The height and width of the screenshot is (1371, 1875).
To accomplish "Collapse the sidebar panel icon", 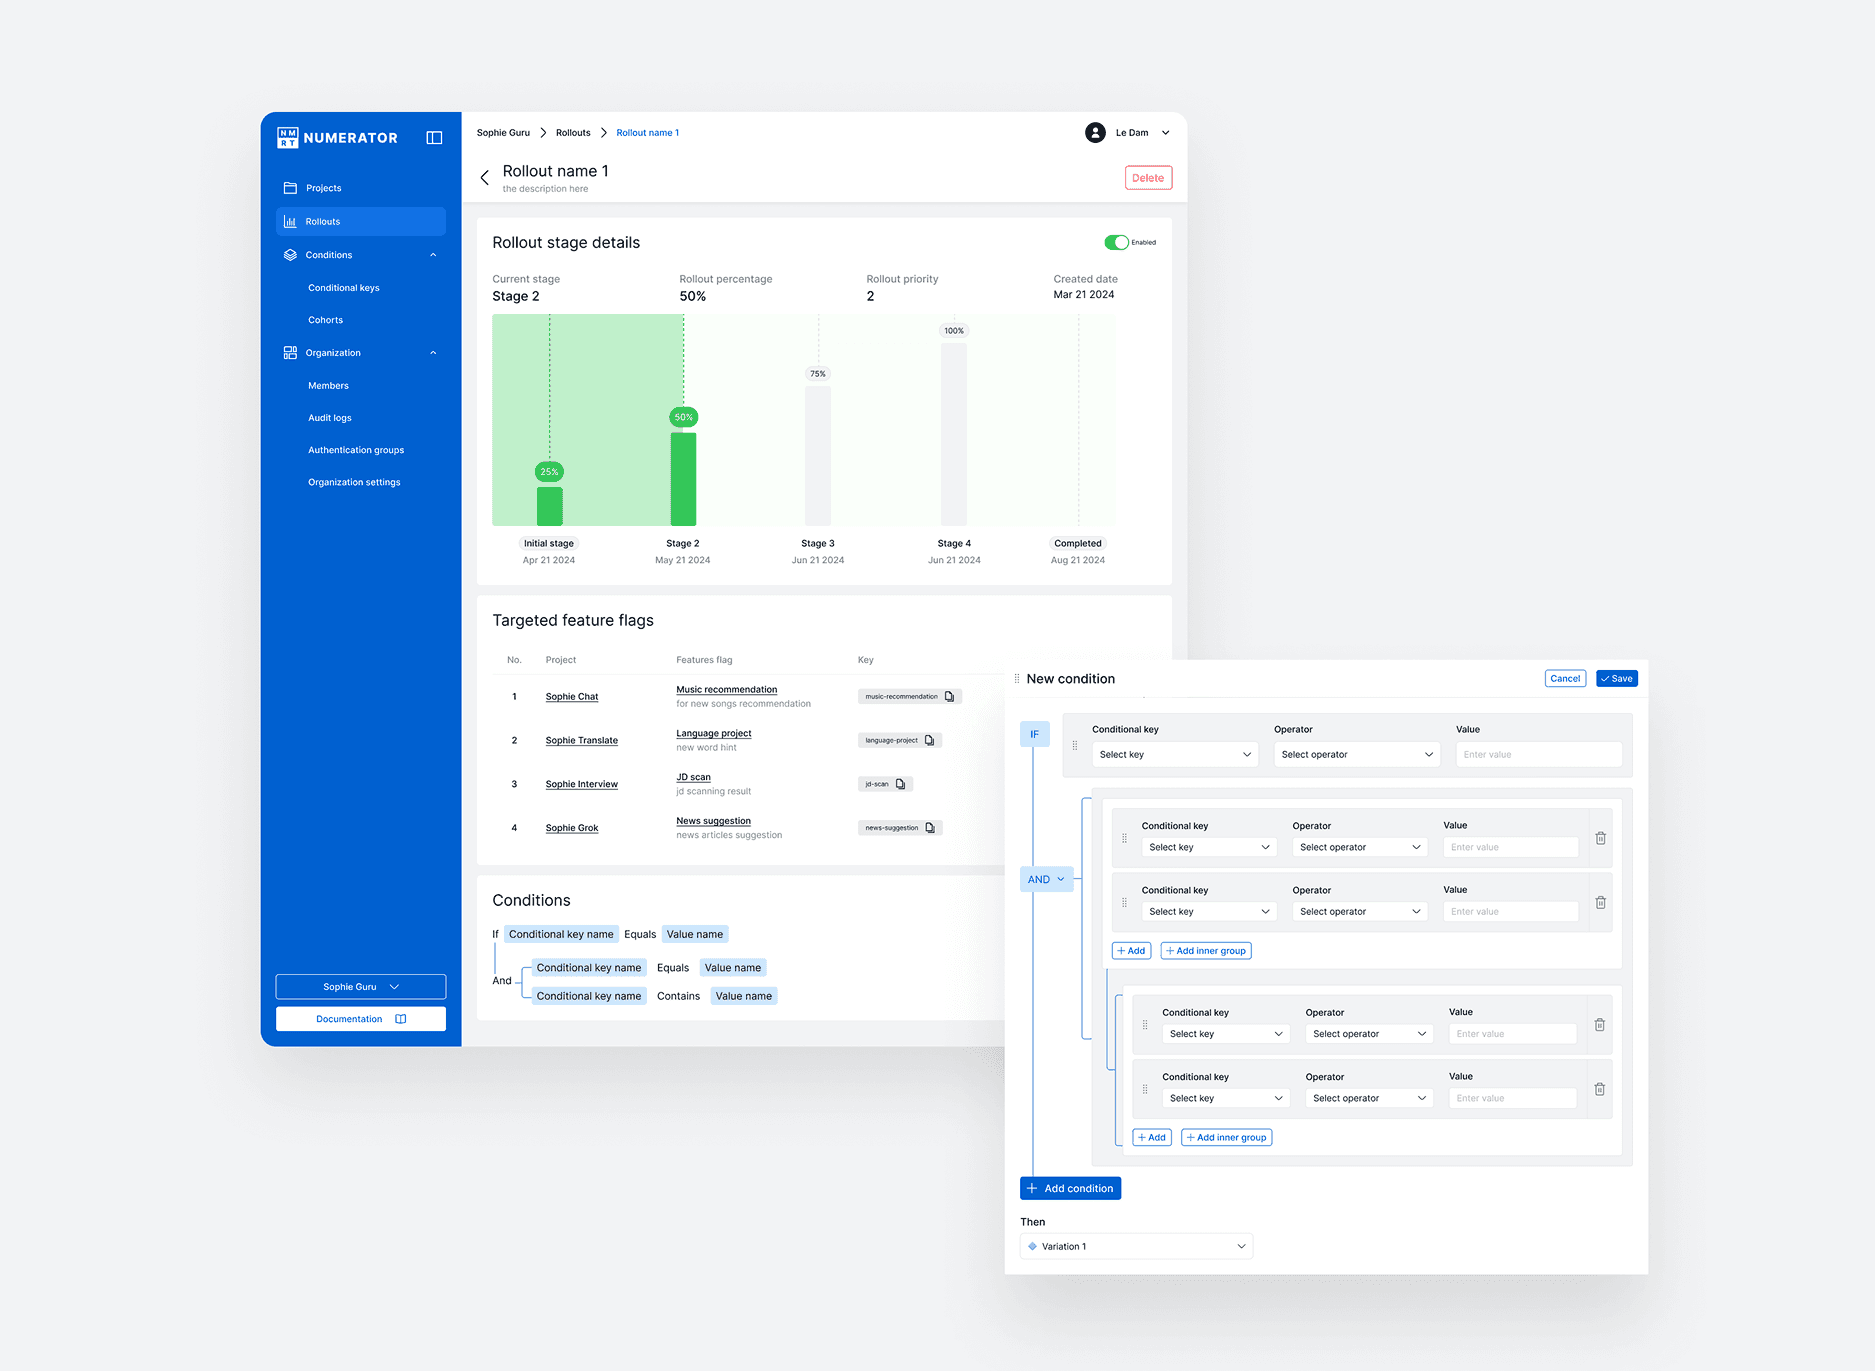I will point(434,138).
